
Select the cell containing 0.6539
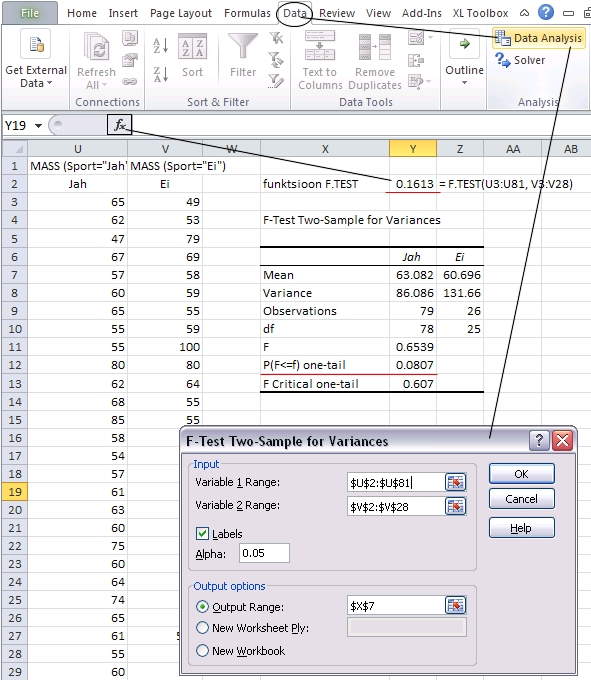pyautogui.click(x=413, y=347)
